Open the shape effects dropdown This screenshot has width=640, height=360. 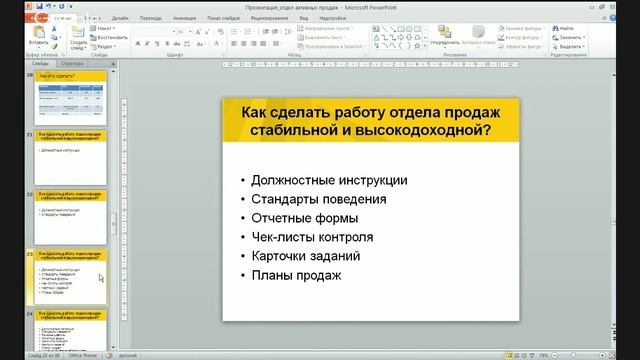(521, 47)
